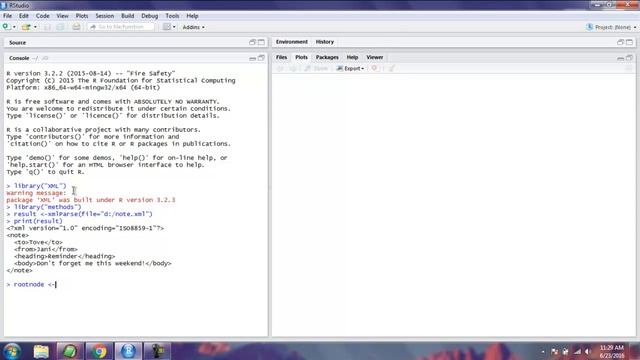Maximize the Plots pane
The height and width of the screenshot is (360, 640).
click(x=629, y=58)
